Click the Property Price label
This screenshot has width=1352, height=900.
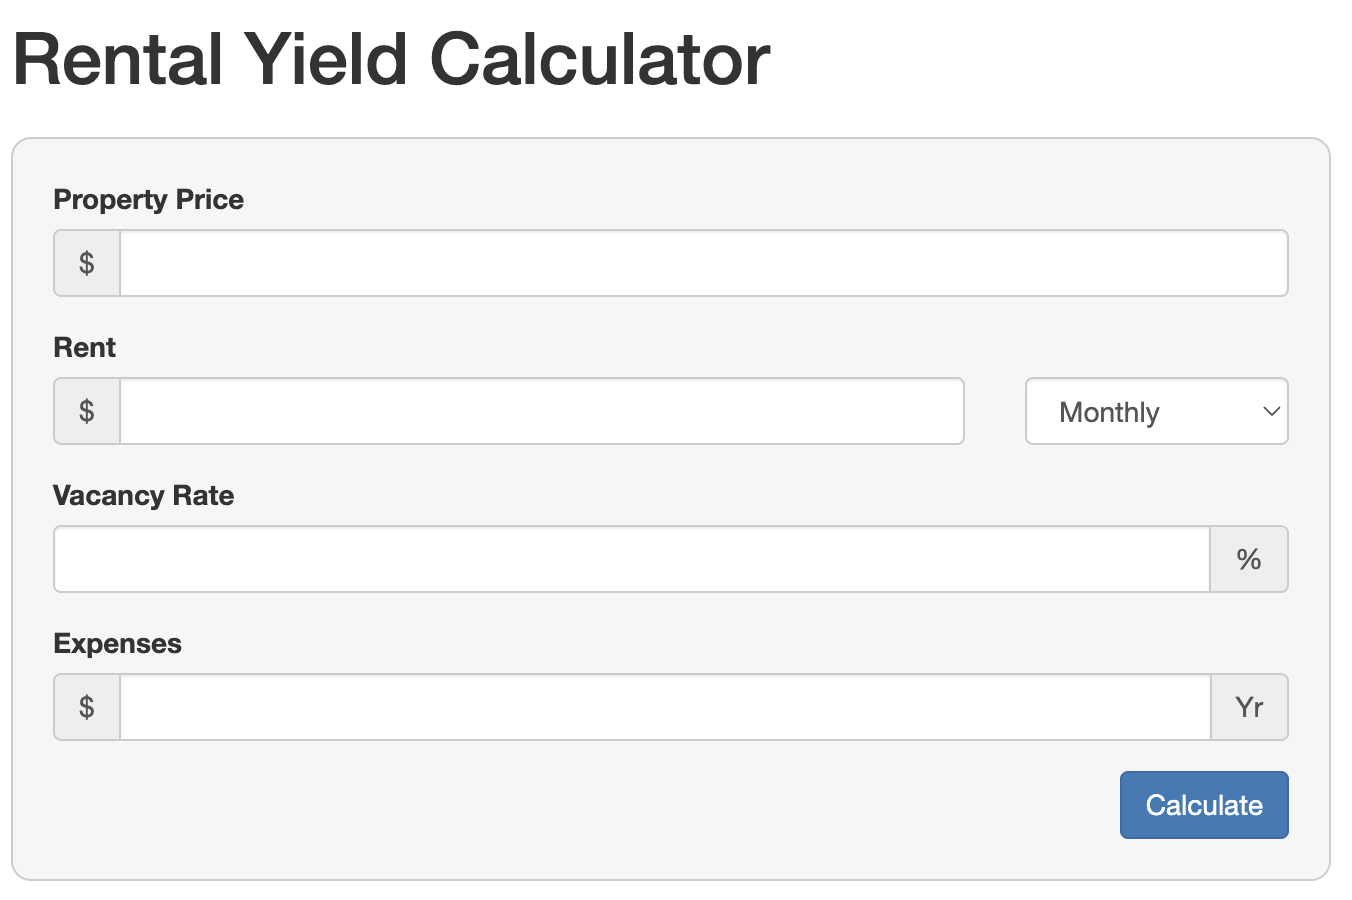(148, 200)
